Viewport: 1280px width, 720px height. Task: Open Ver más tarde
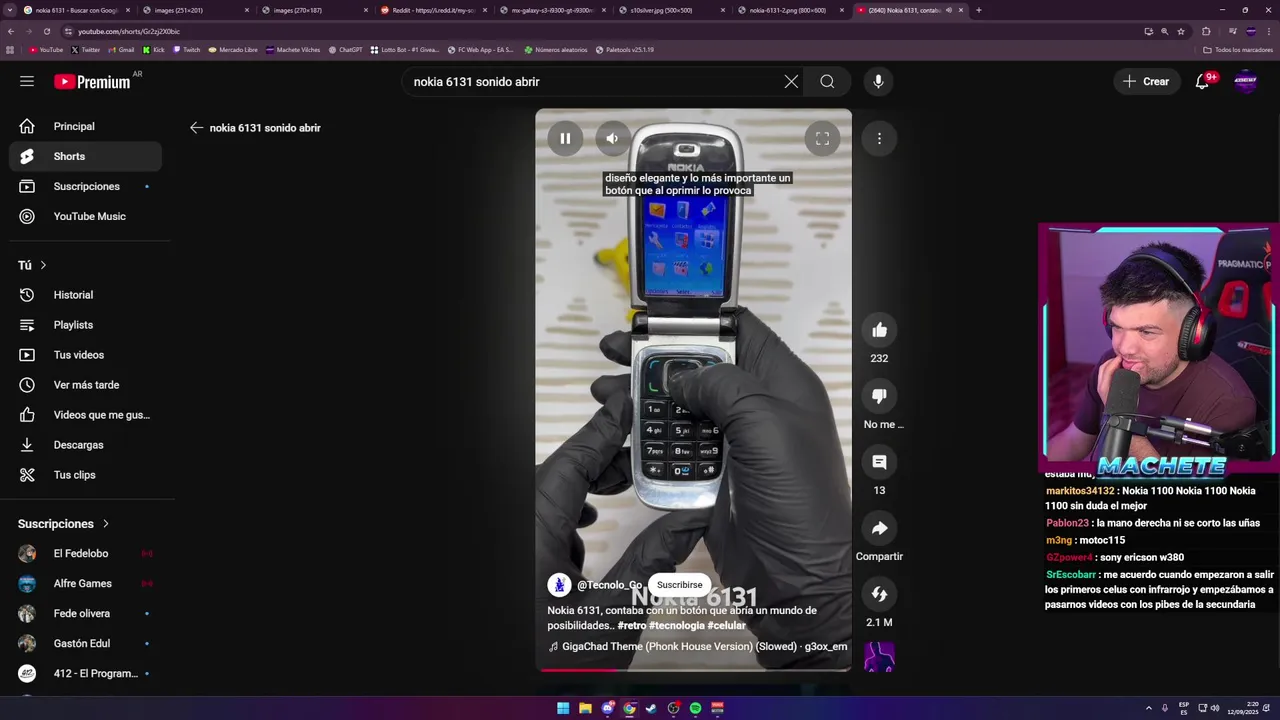click(86, 385)
